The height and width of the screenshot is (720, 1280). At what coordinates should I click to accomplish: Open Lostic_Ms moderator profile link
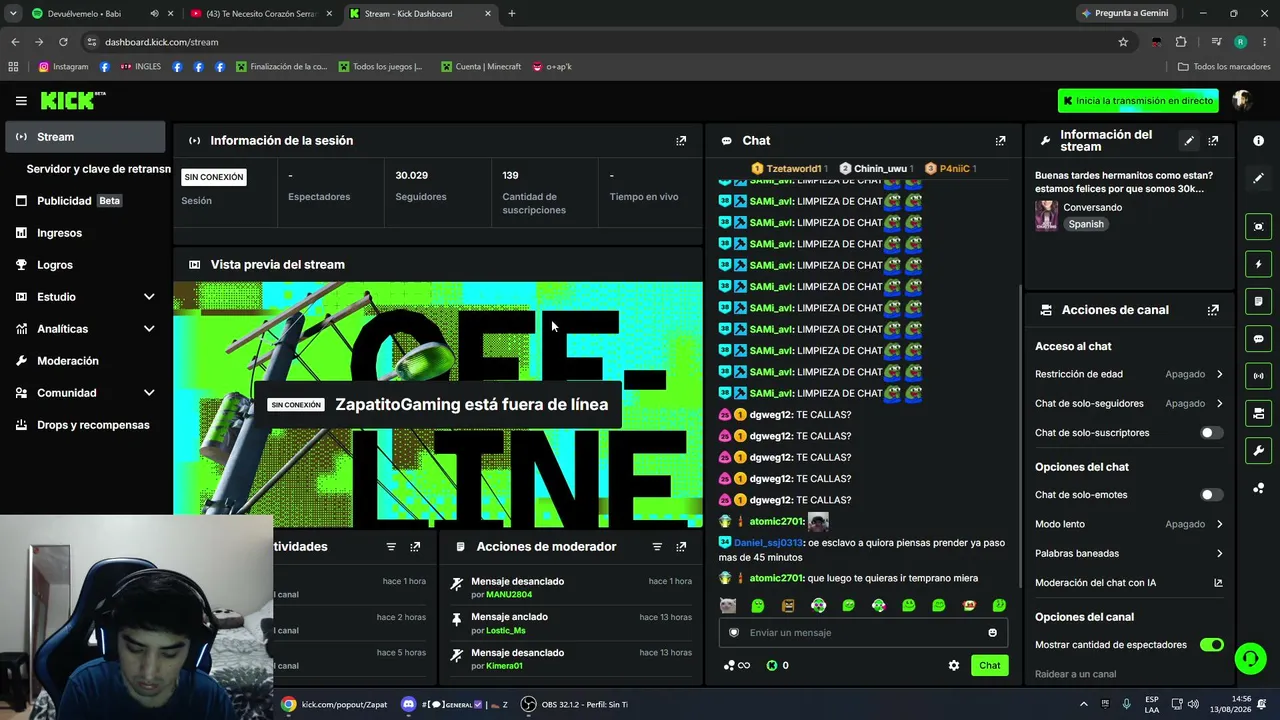click(x=505, y=631)
